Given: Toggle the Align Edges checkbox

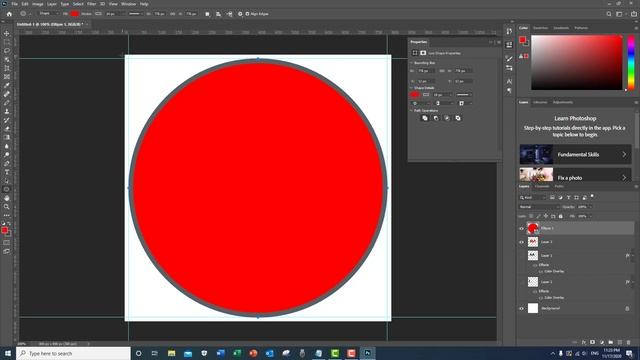Looking at the screenshot, I should [x=247, y=14].
